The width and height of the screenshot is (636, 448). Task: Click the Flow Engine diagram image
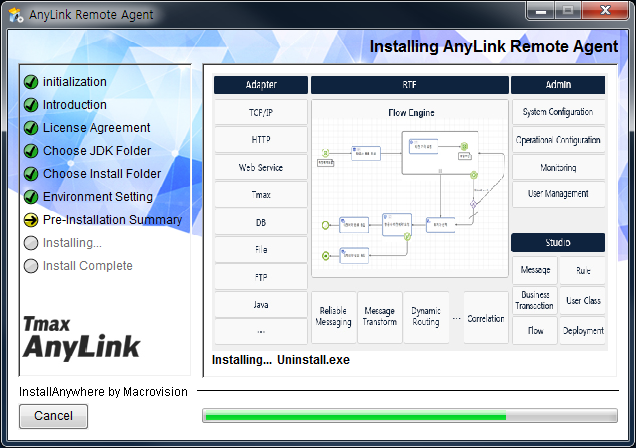[410, 188]
